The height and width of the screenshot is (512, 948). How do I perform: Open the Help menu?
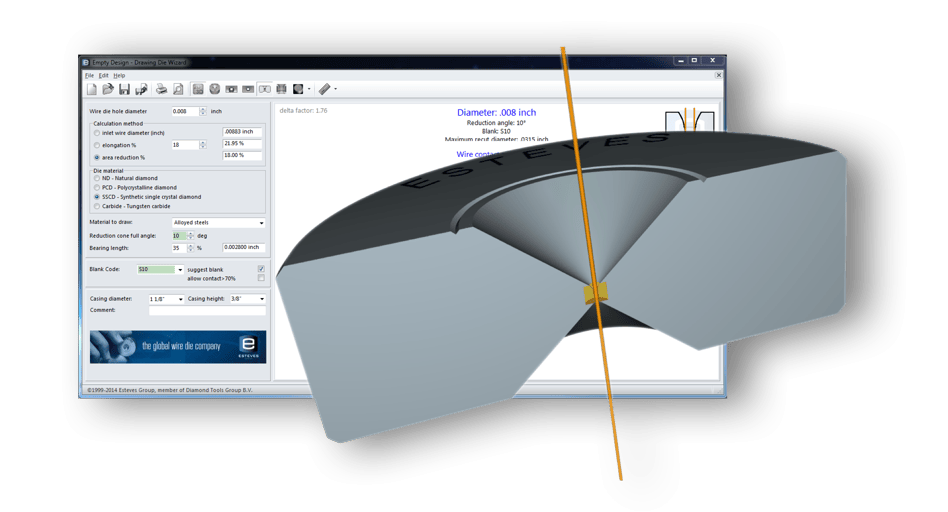(x=119, y=76)
